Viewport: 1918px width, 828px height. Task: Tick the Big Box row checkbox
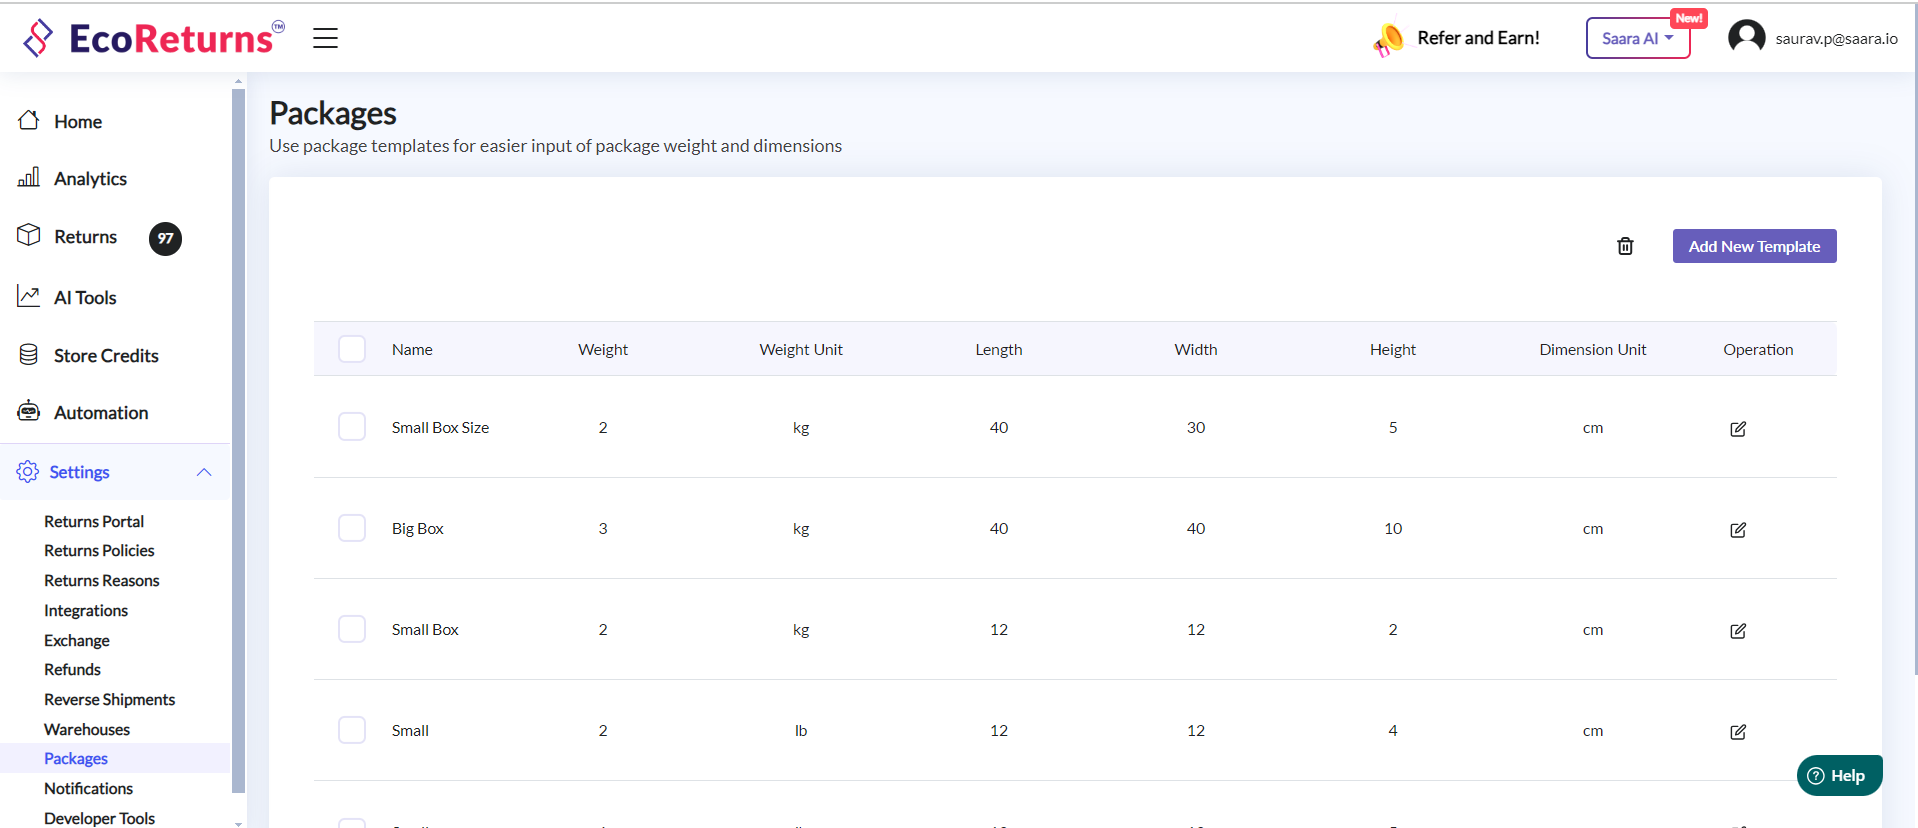pyautogui.click(x=352, y=528)
